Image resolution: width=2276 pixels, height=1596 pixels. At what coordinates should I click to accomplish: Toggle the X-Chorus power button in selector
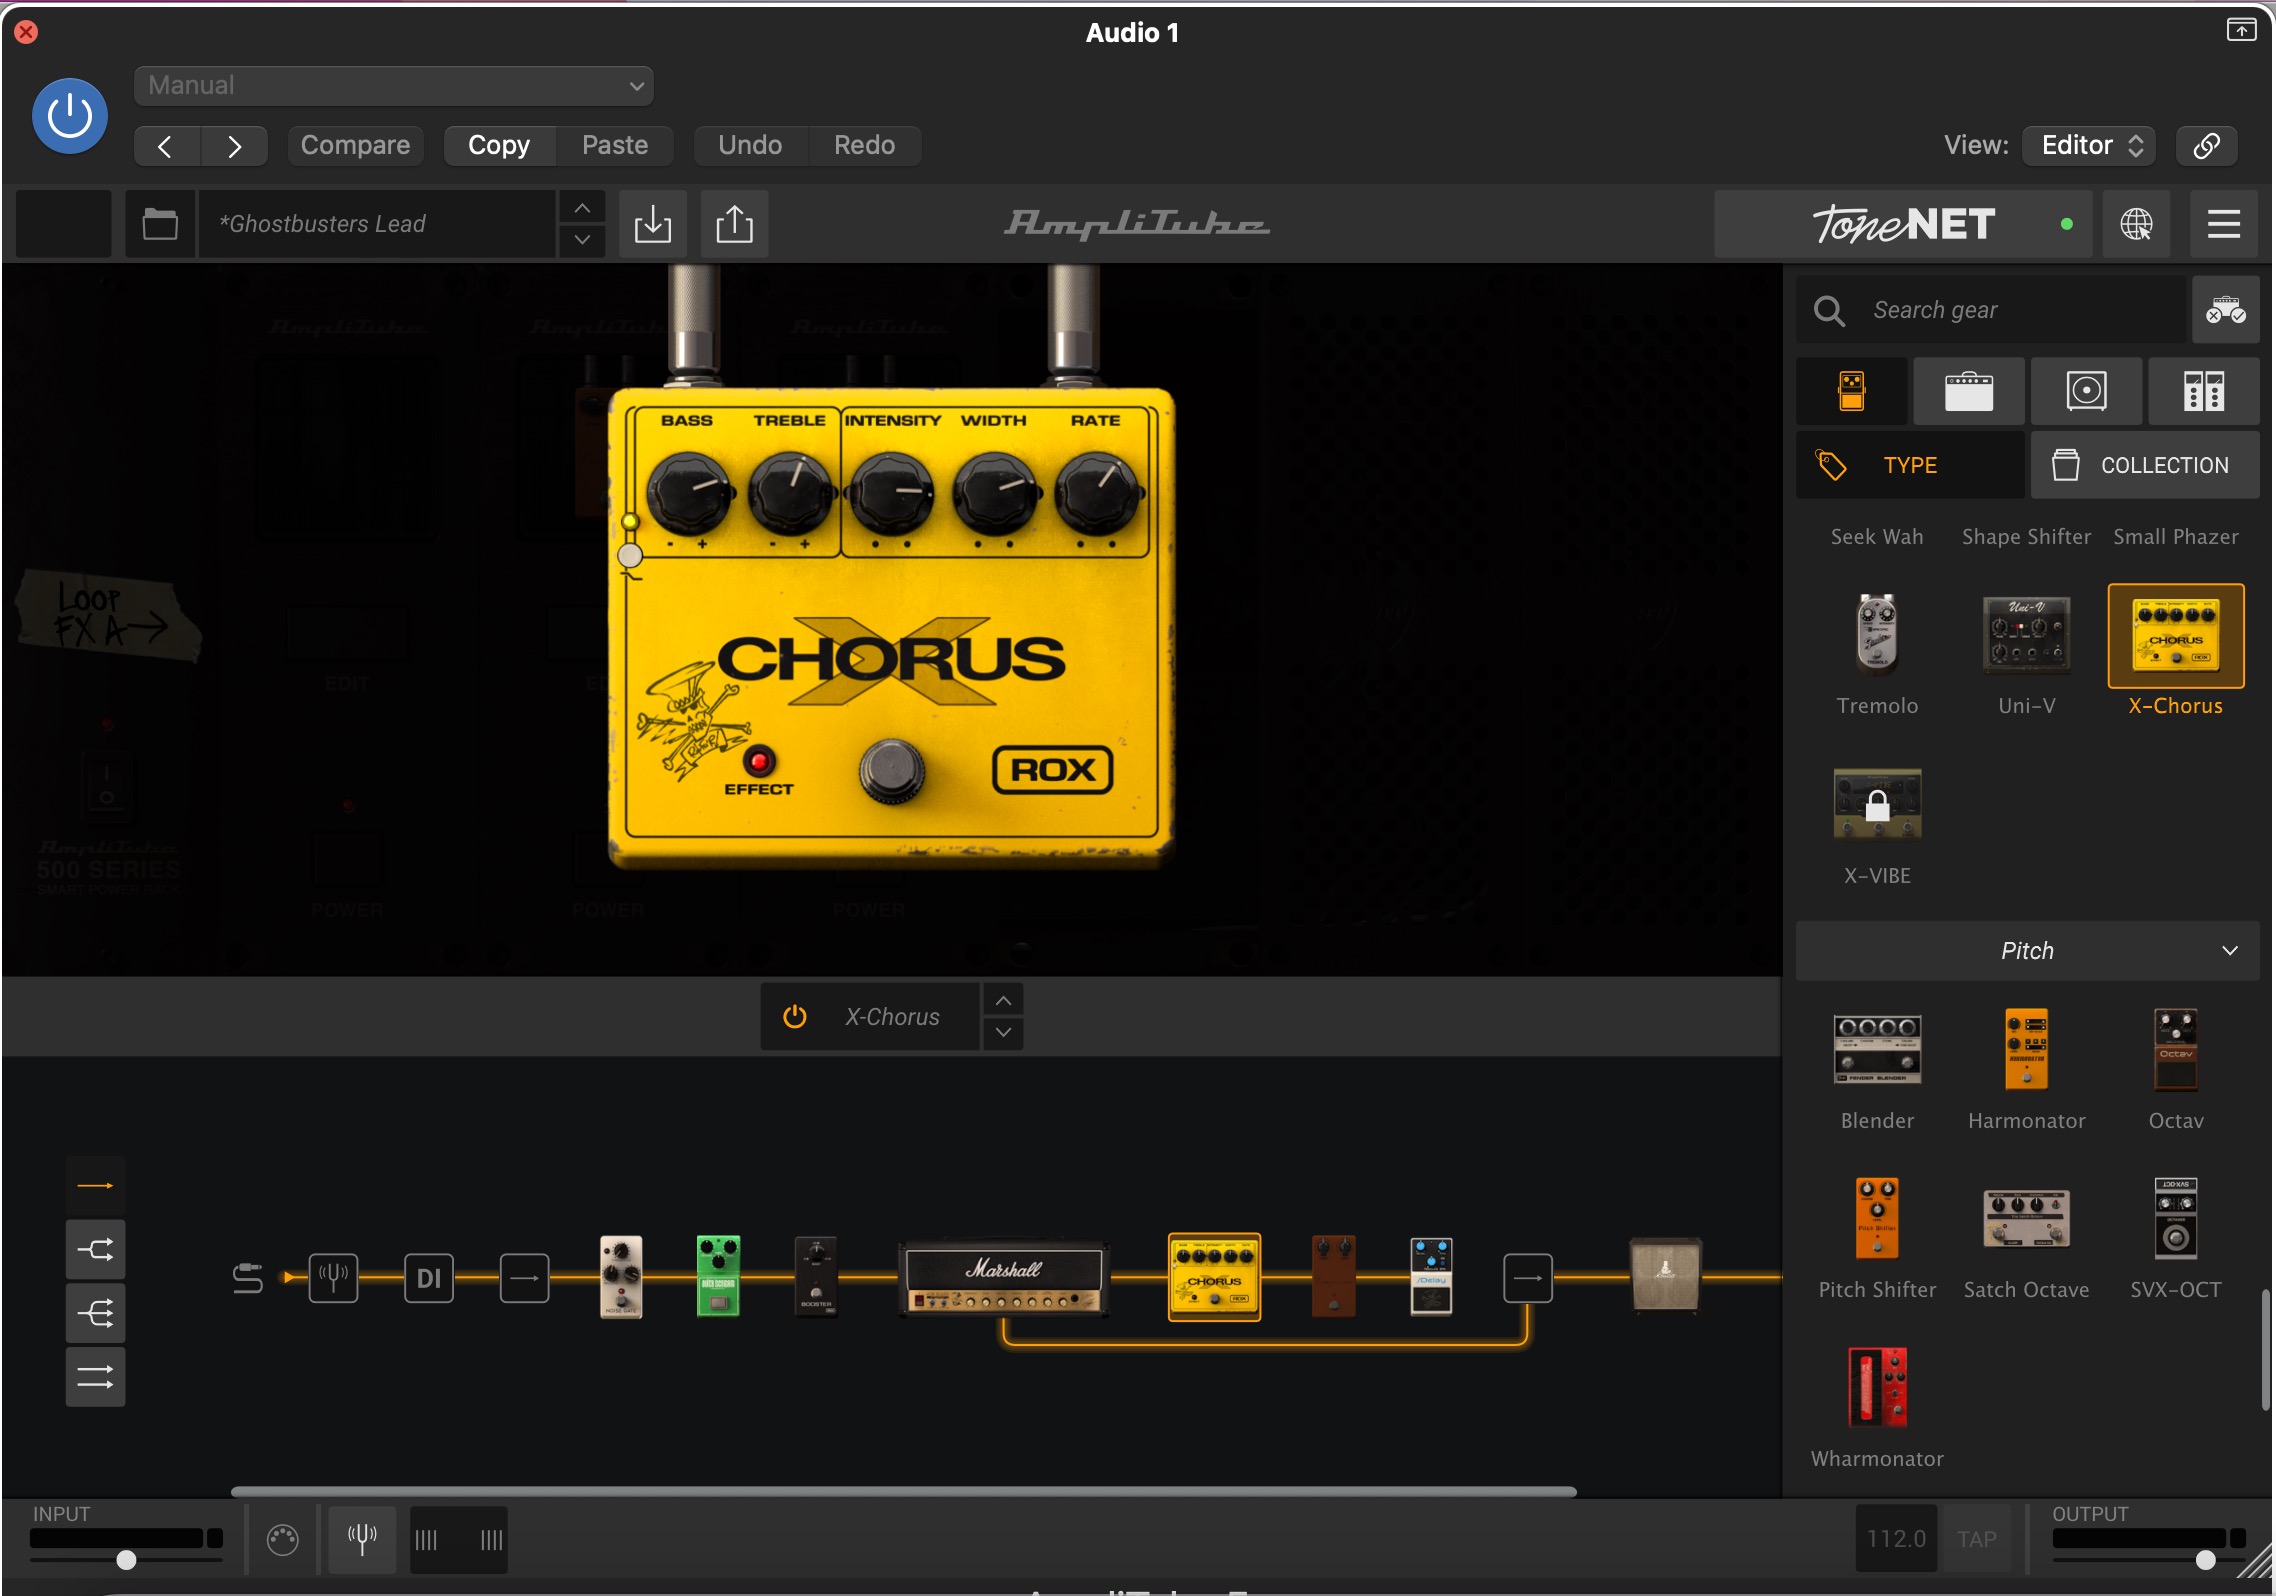coord(795,1017)
